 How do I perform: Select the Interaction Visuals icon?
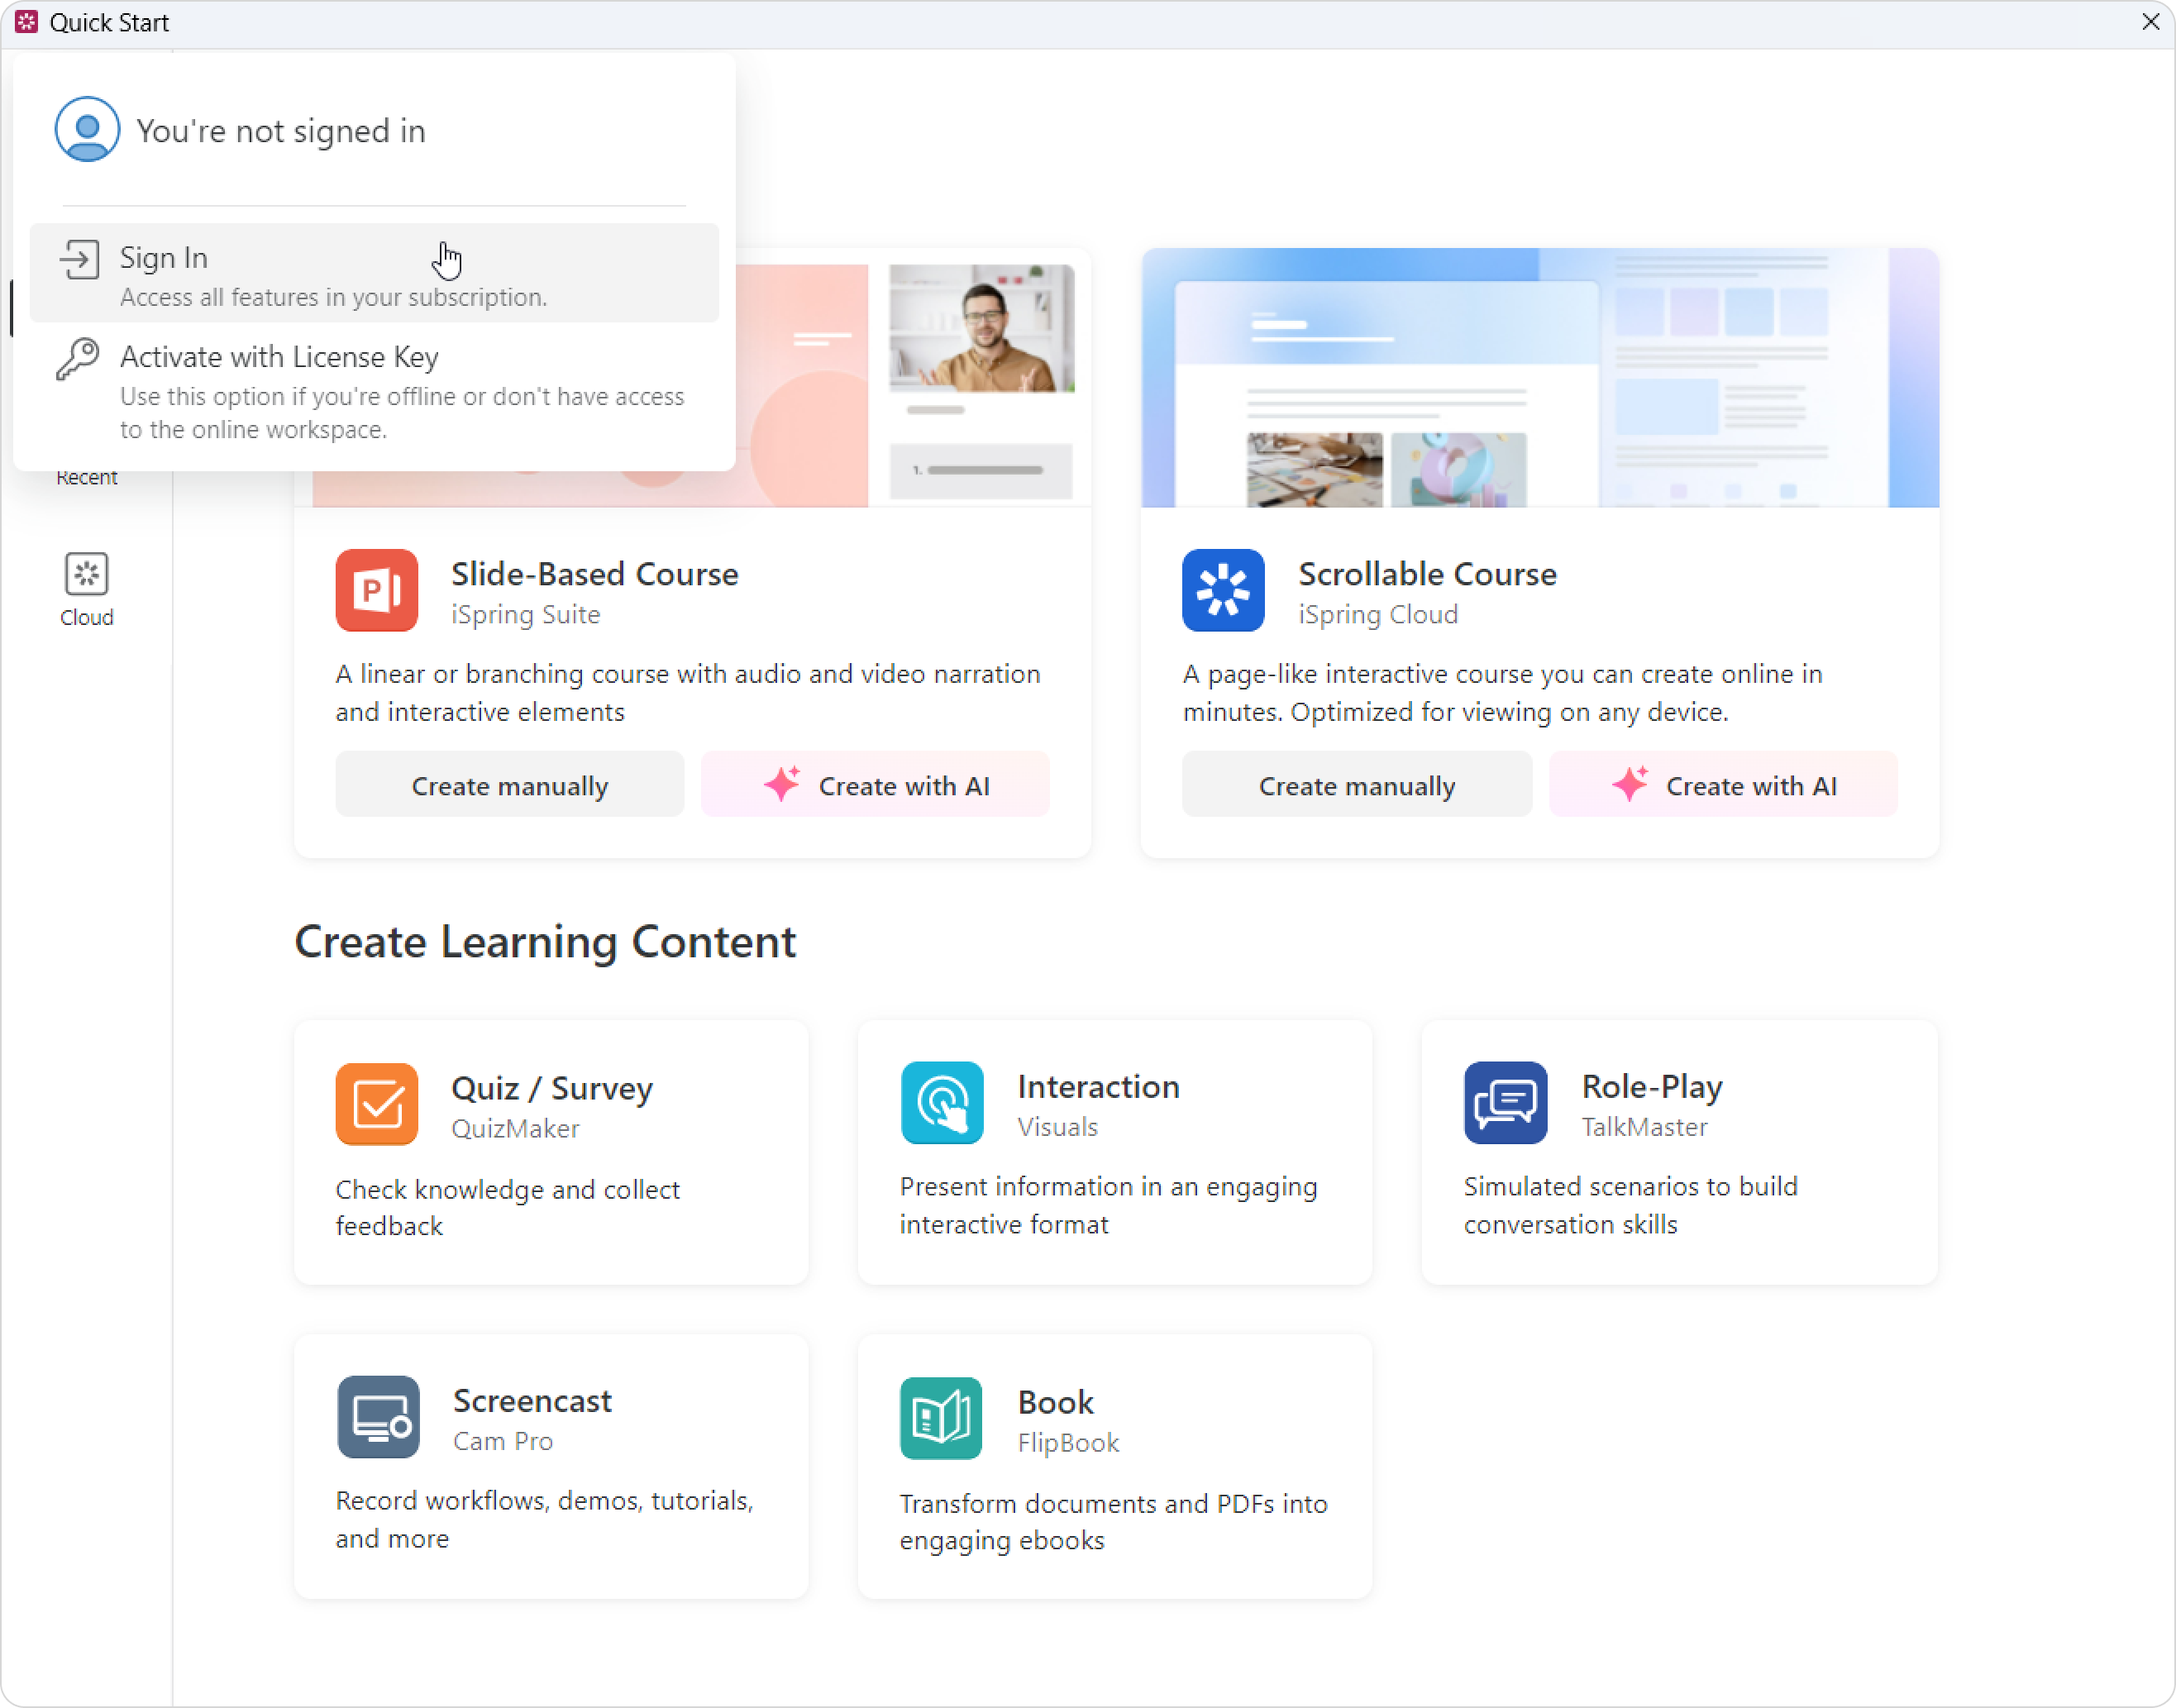point(942,1103)
